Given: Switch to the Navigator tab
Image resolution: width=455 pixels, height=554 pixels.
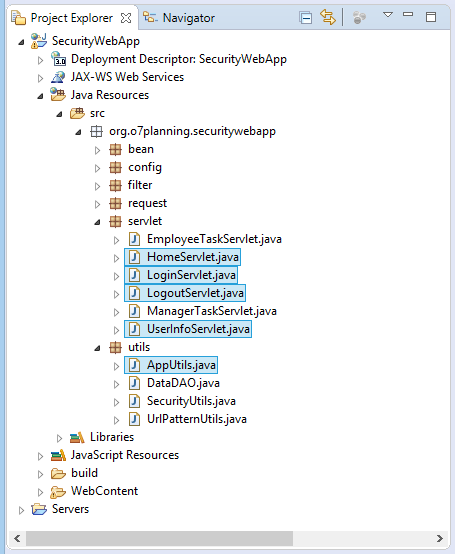Looking at the screenshot, I should [179, 18].
